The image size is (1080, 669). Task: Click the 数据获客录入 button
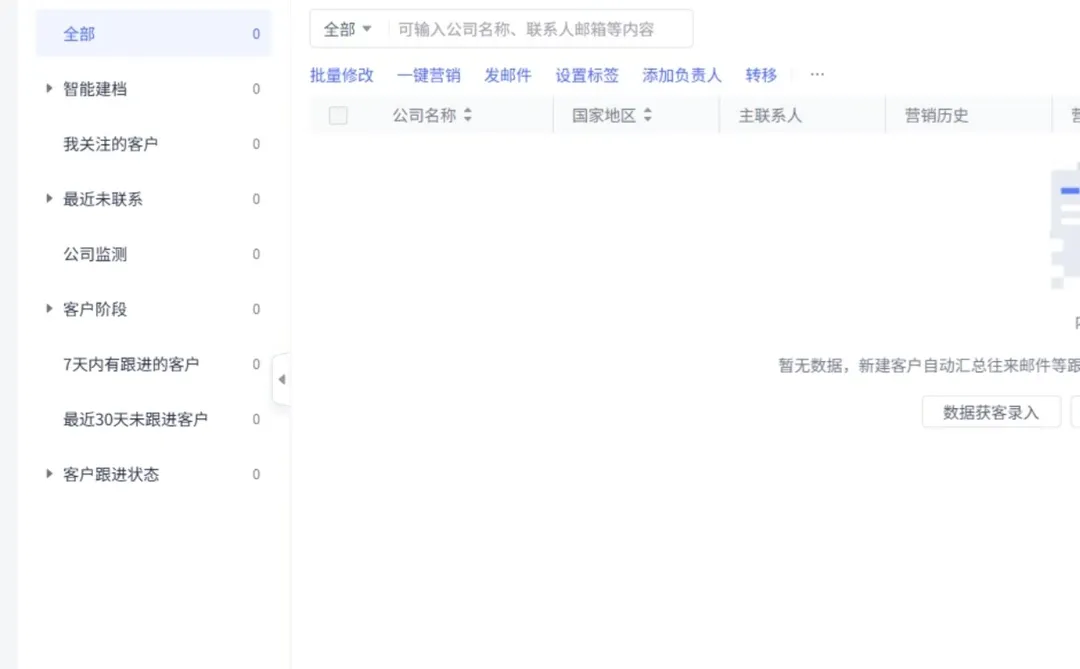click(x=991, y=411)
